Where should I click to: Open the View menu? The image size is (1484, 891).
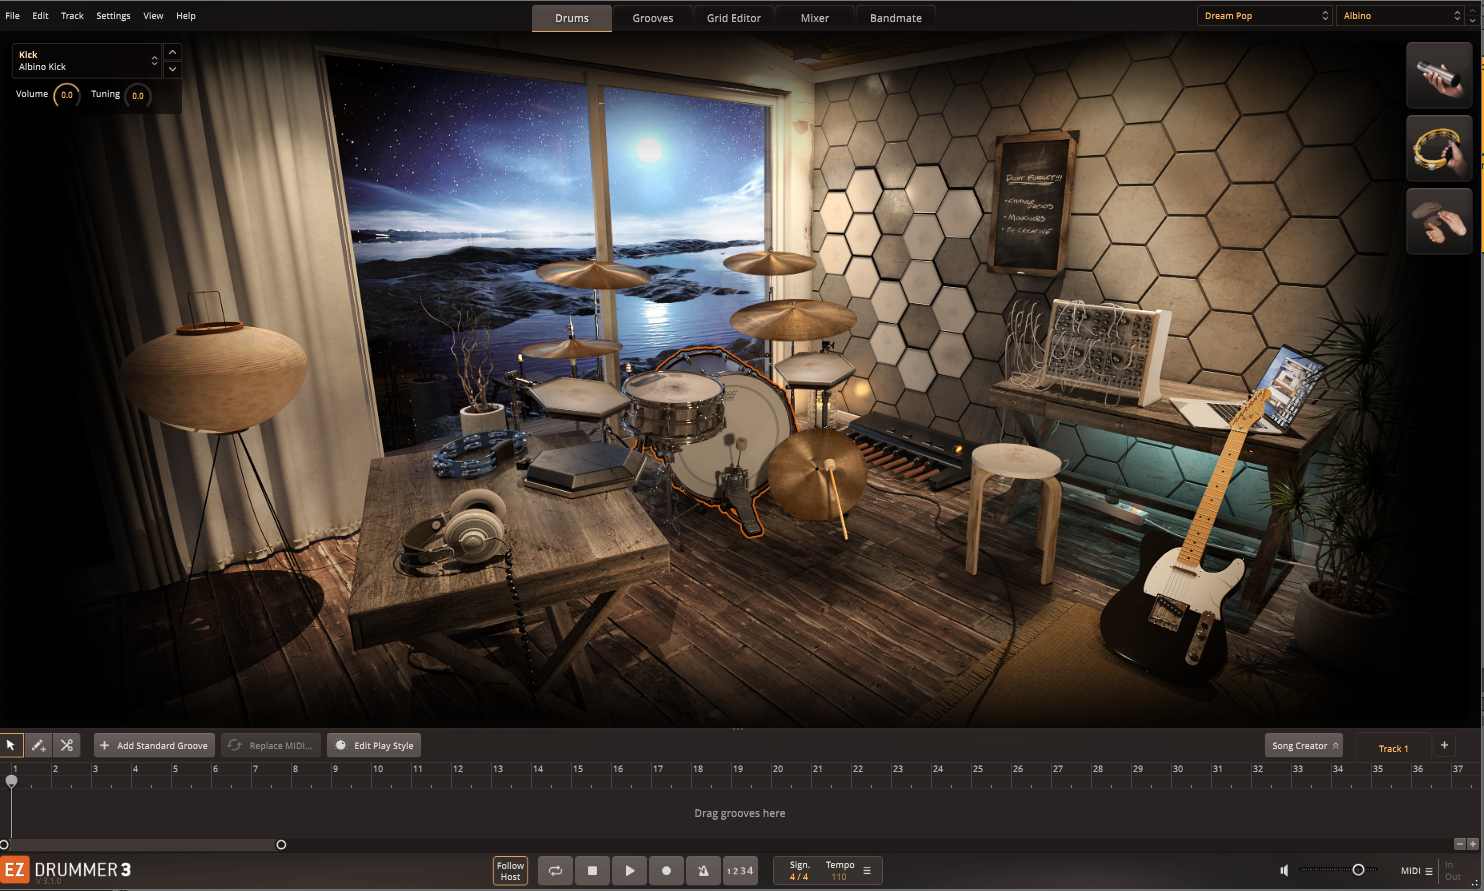(153, 16)
